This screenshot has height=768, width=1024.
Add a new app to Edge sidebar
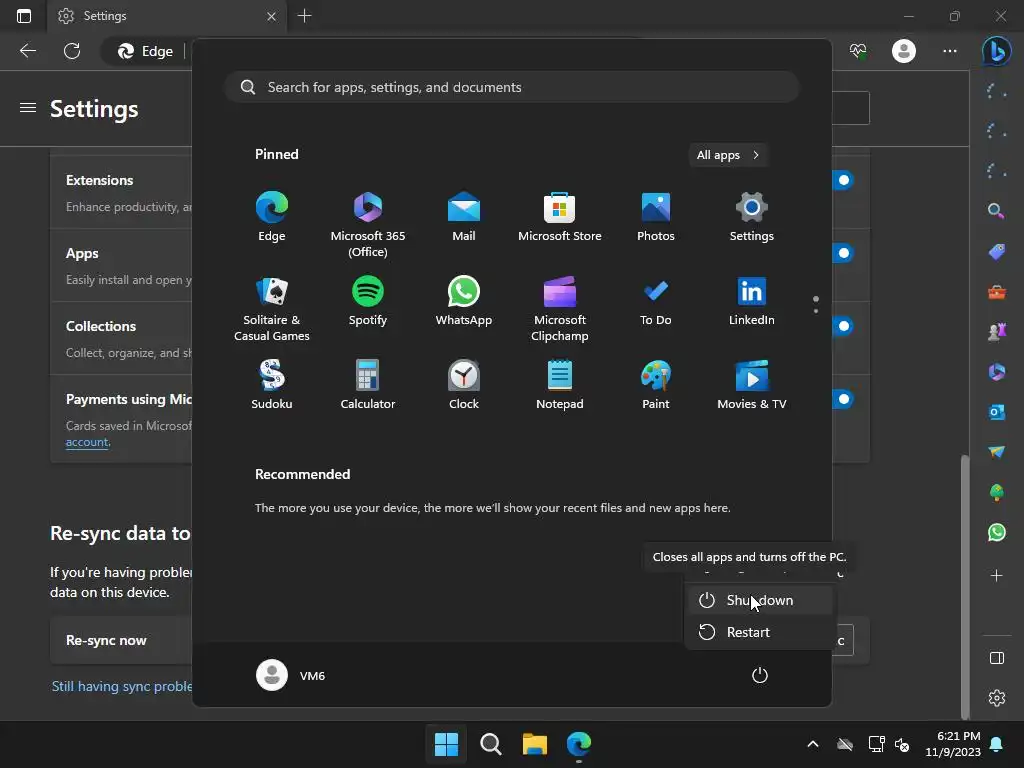click(x=997, y=575)
